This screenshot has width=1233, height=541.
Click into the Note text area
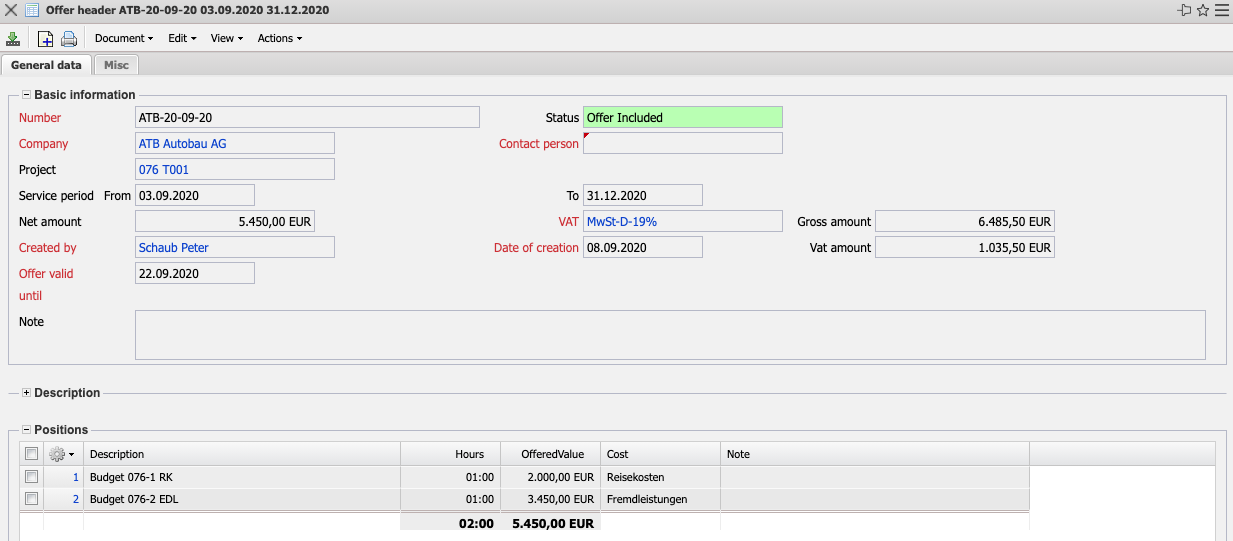(x=669, y=334)
